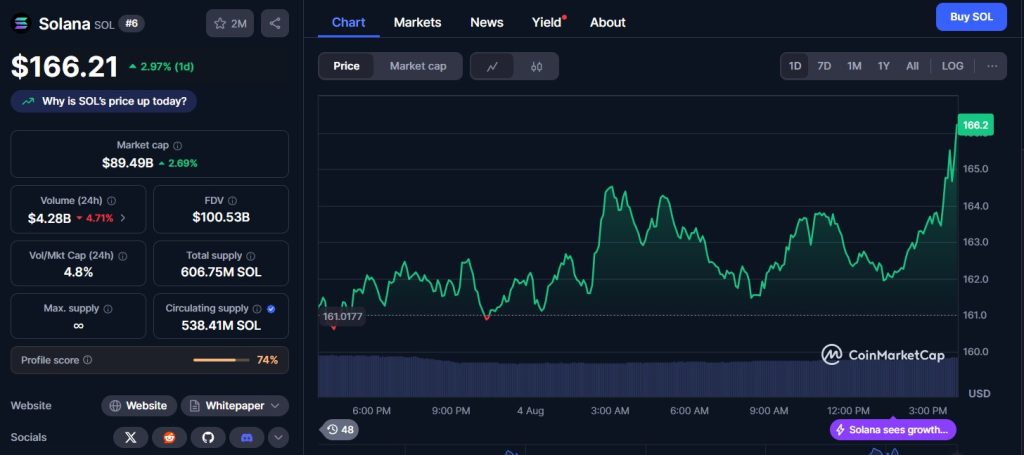Open the X (Twitter) social link

[131, 437]
